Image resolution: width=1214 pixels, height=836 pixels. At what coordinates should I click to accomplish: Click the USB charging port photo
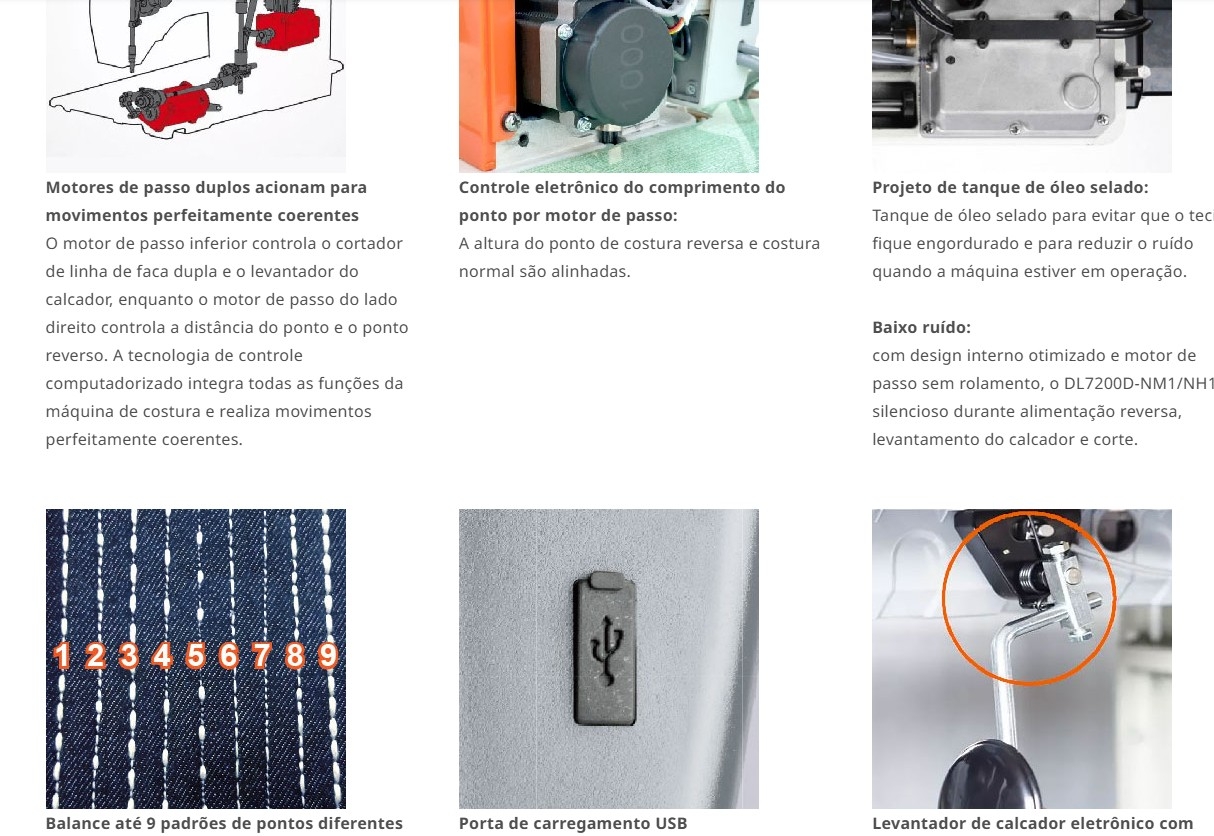(x=609, y=659)
